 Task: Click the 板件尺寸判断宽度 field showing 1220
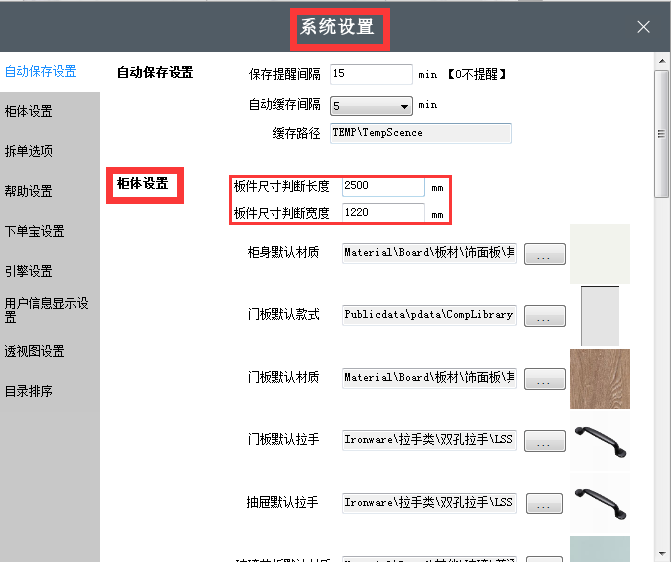pos(383,212)
